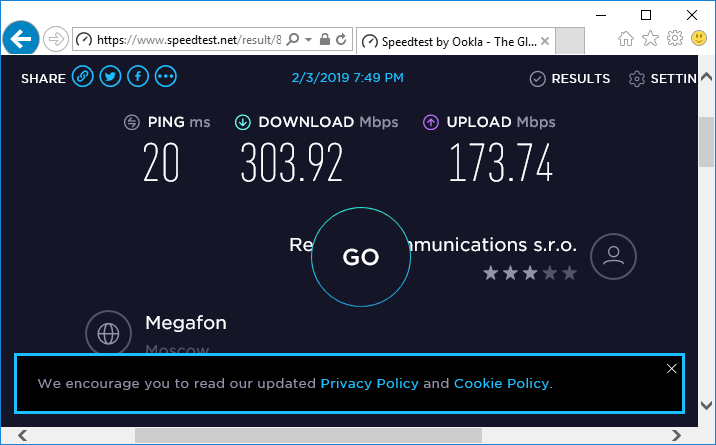Copy the result link via the share link icon
This screenshot has width=716, height=445.
click(83, 77)
